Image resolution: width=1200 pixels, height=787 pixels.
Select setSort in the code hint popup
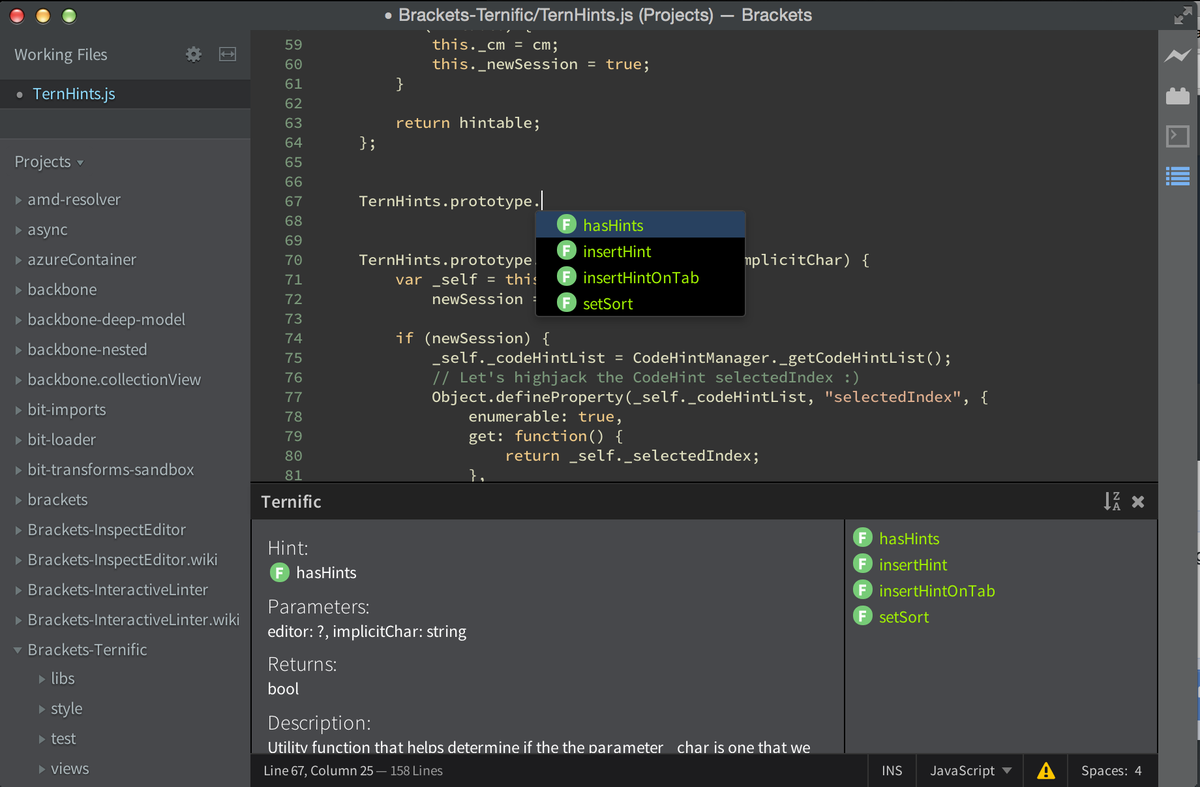click(x=640, y=303)
